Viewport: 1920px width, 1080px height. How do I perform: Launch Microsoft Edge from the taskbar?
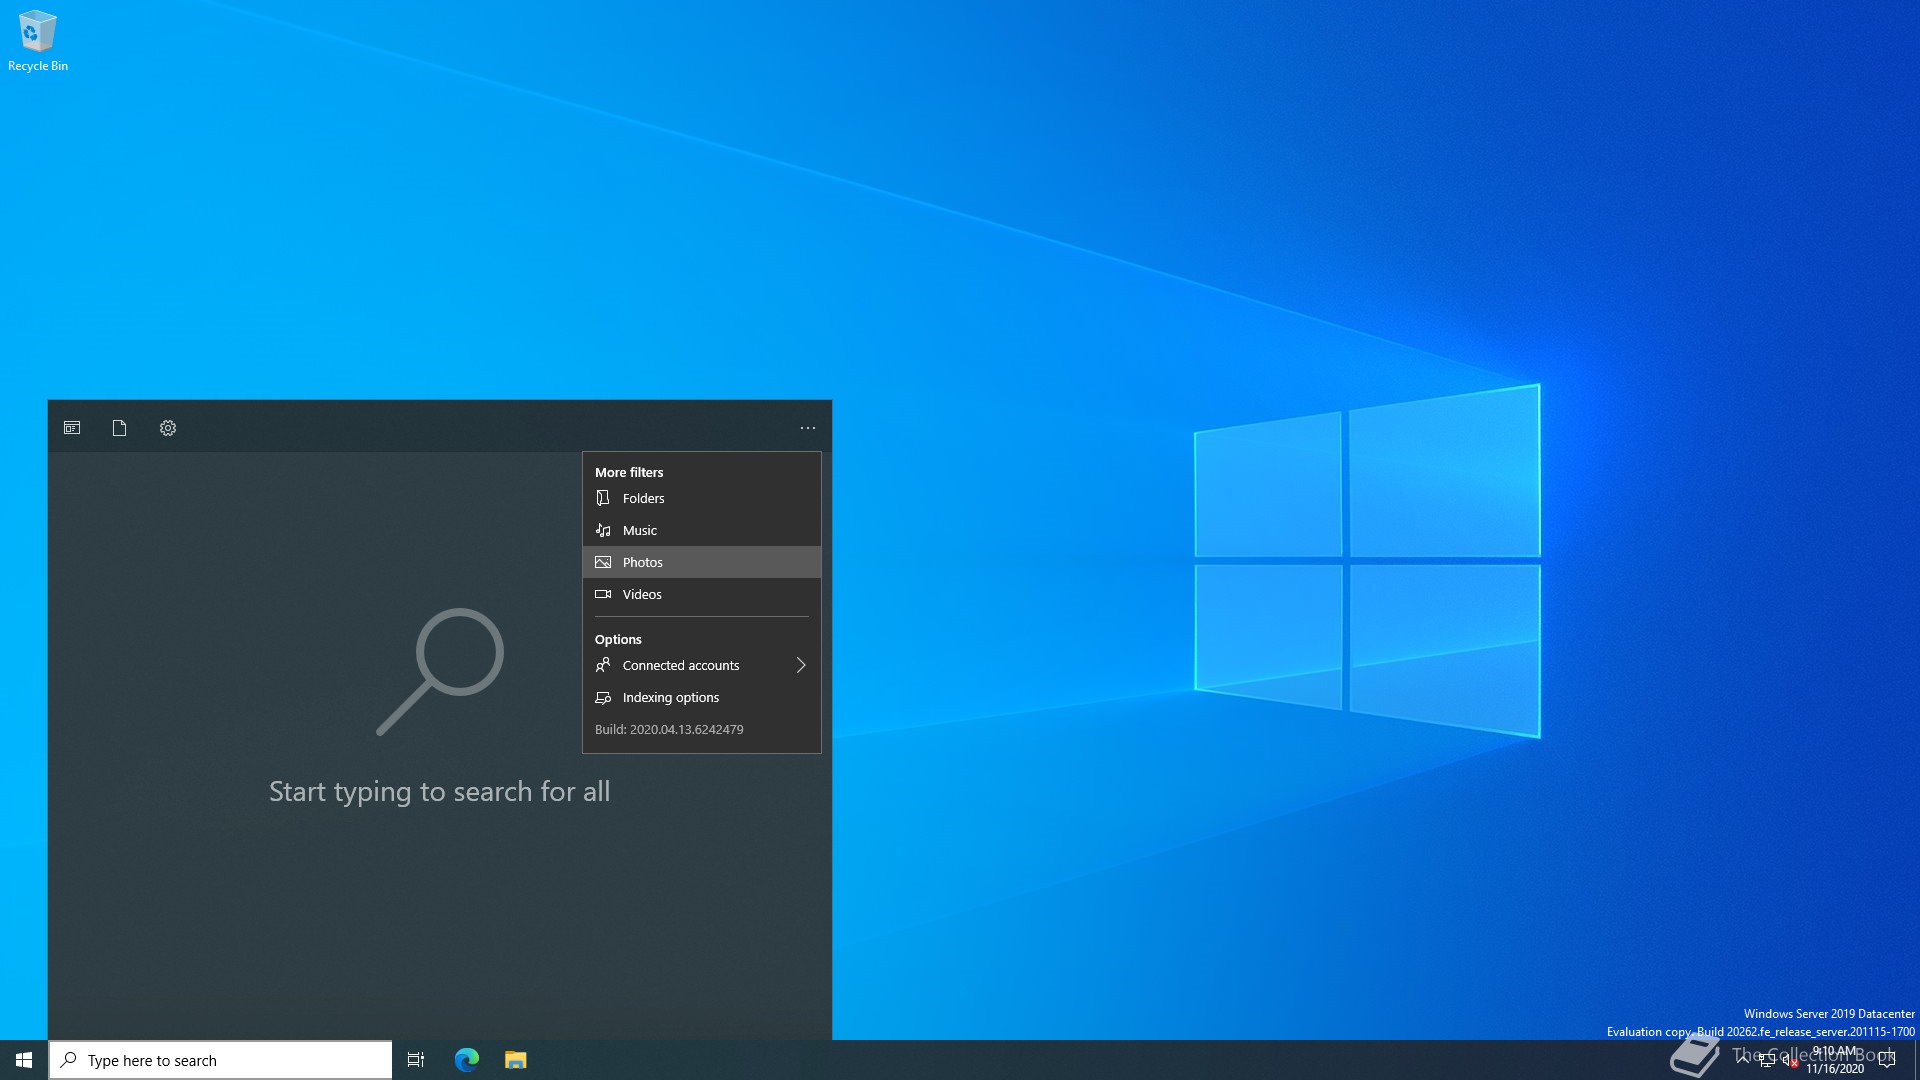point(467,1060)
